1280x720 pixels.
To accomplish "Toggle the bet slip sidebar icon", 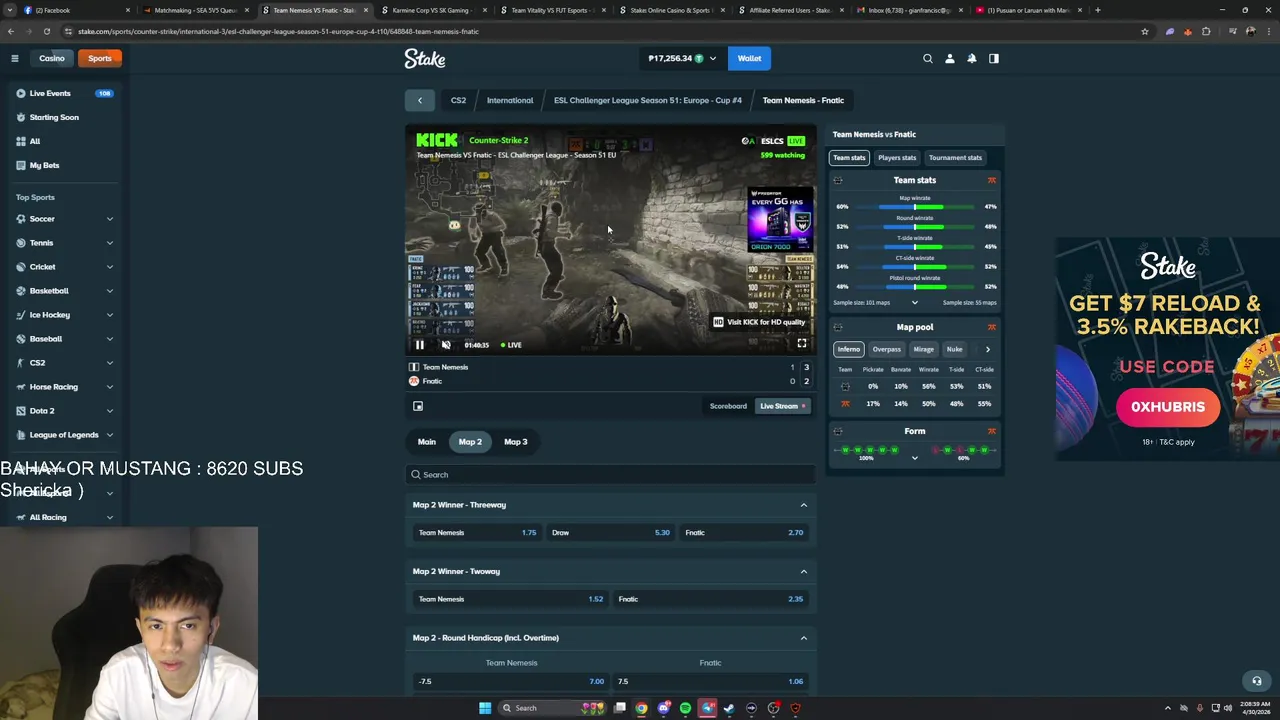I will pyautogui.click(x=994, y=58).
